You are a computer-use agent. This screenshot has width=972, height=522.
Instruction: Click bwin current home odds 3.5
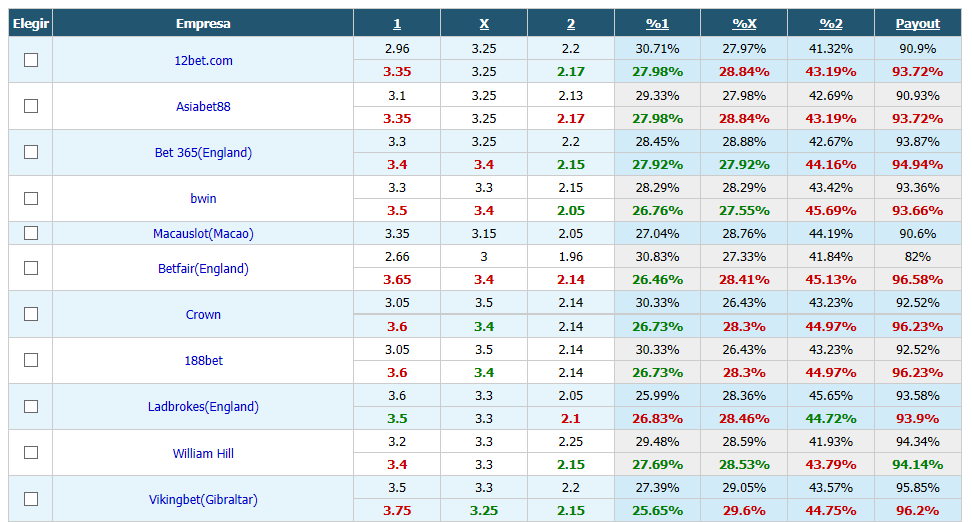[x=397, y=211]
